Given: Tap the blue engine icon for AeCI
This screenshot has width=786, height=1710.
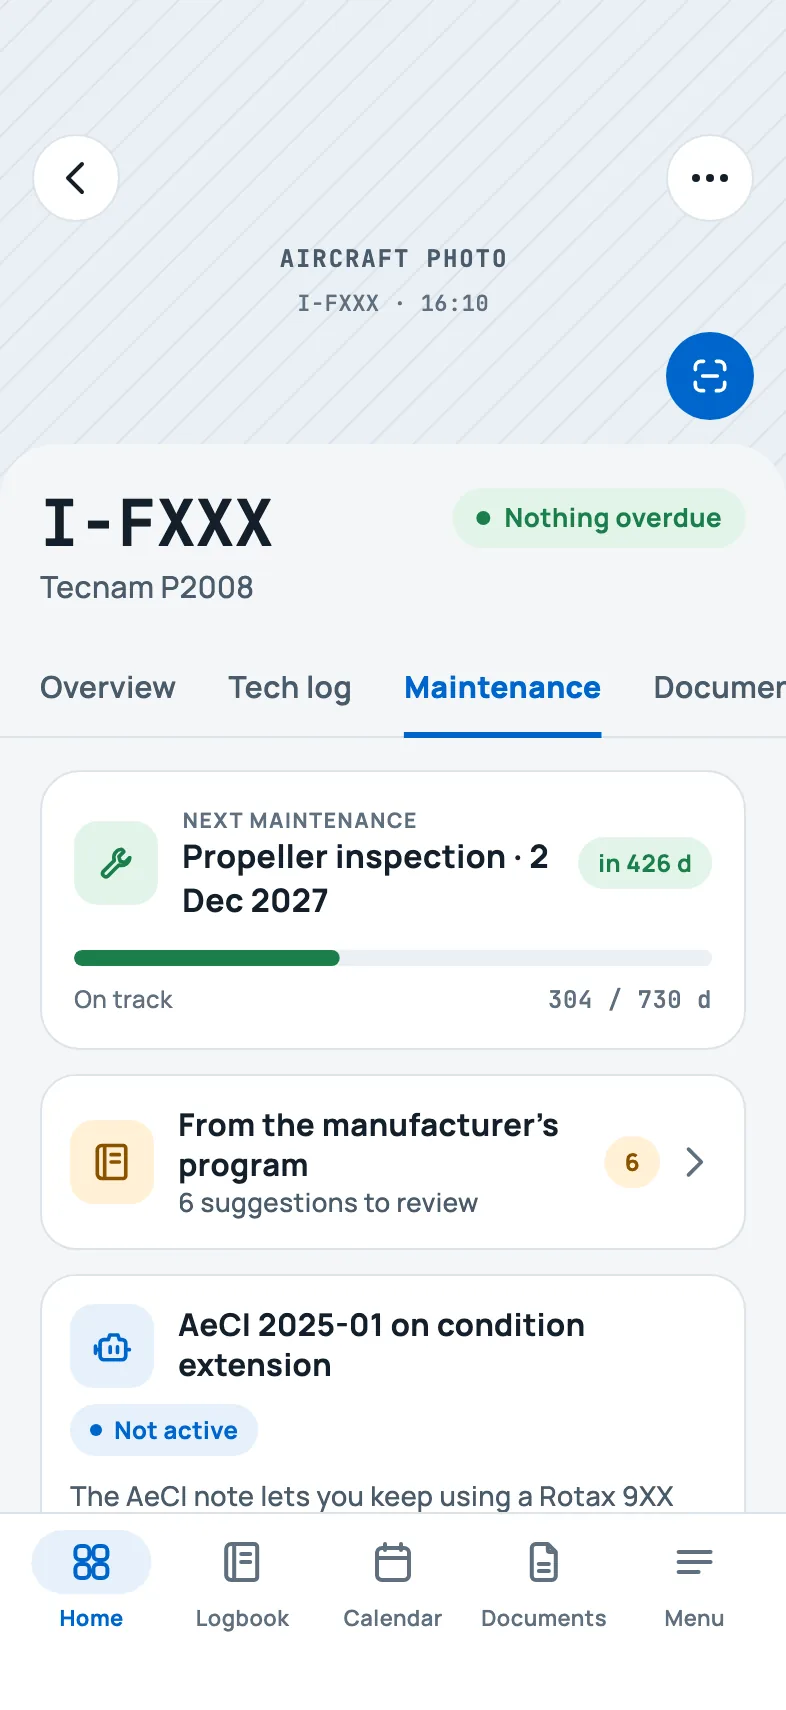Looking at the screenshot, I should point(112,1346).
